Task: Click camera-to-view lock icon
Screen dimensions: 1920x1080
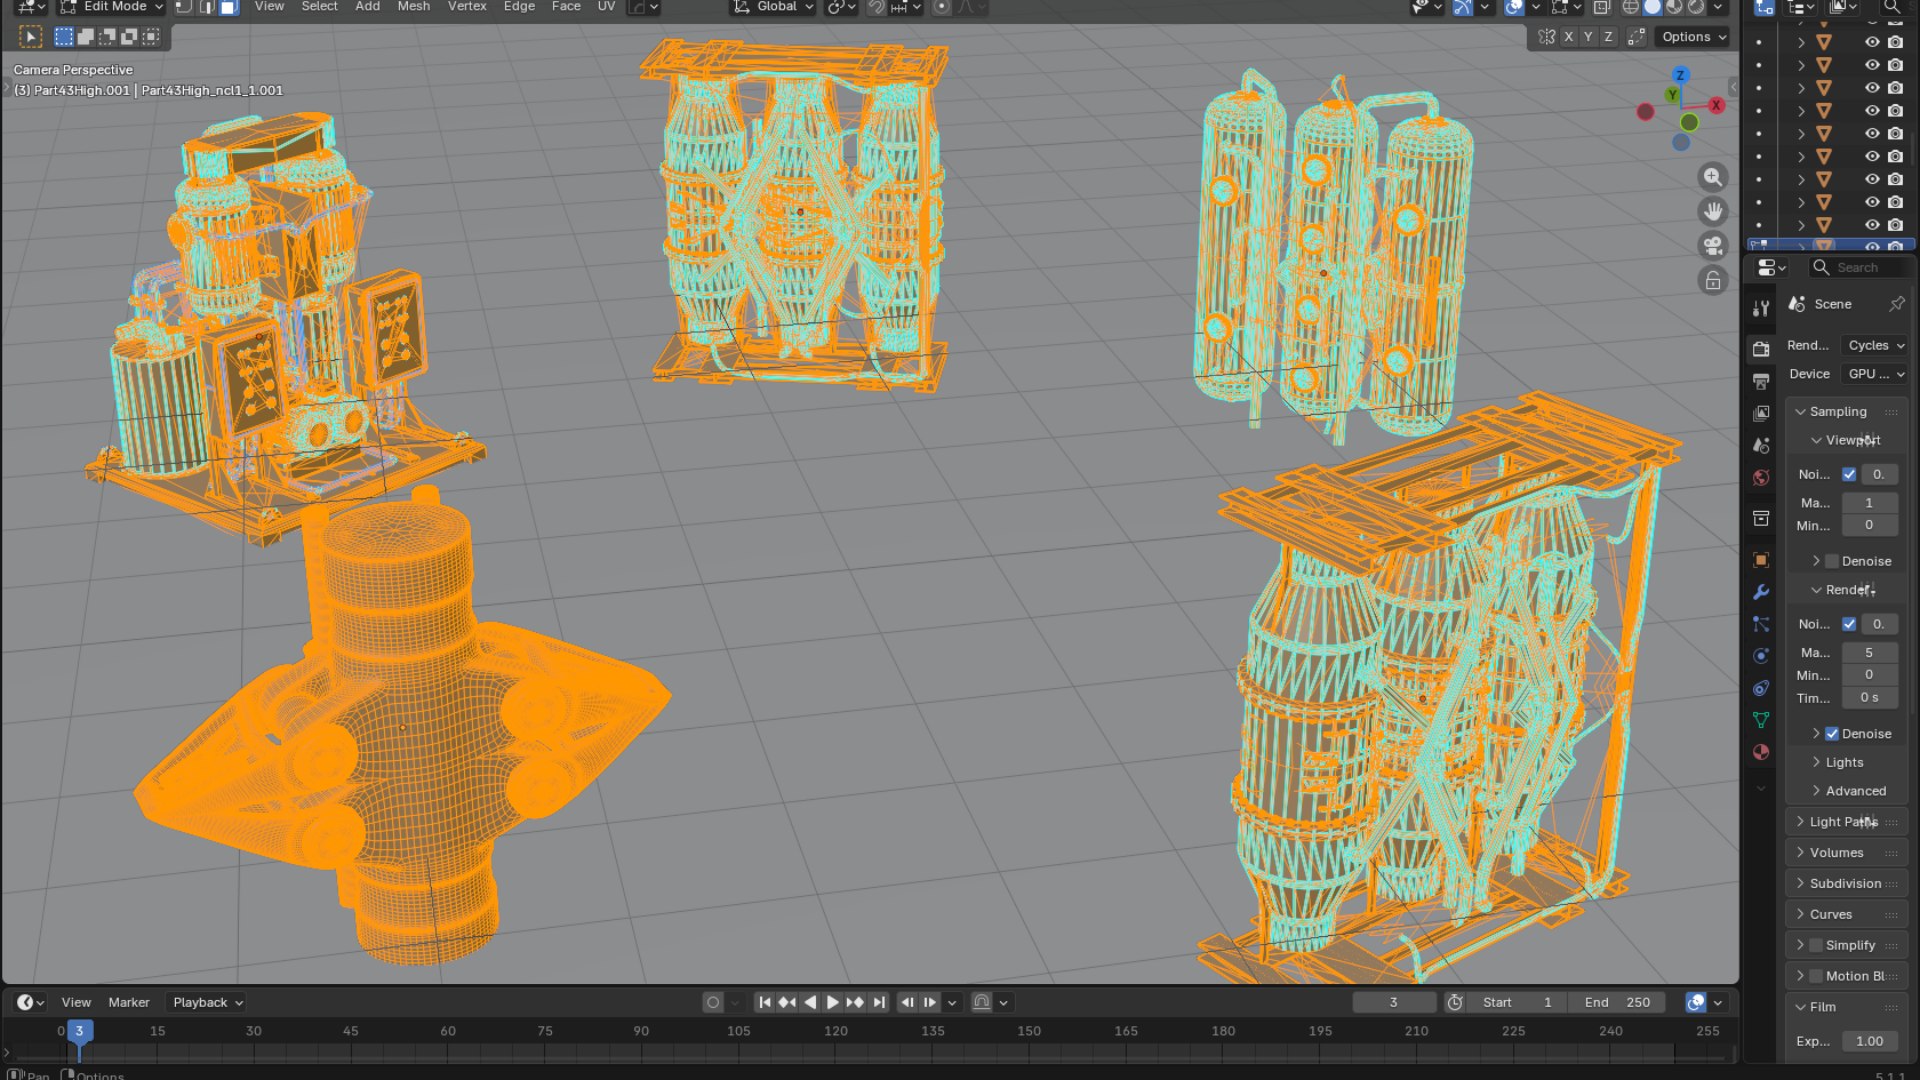Action: (x=1713, y=281)
